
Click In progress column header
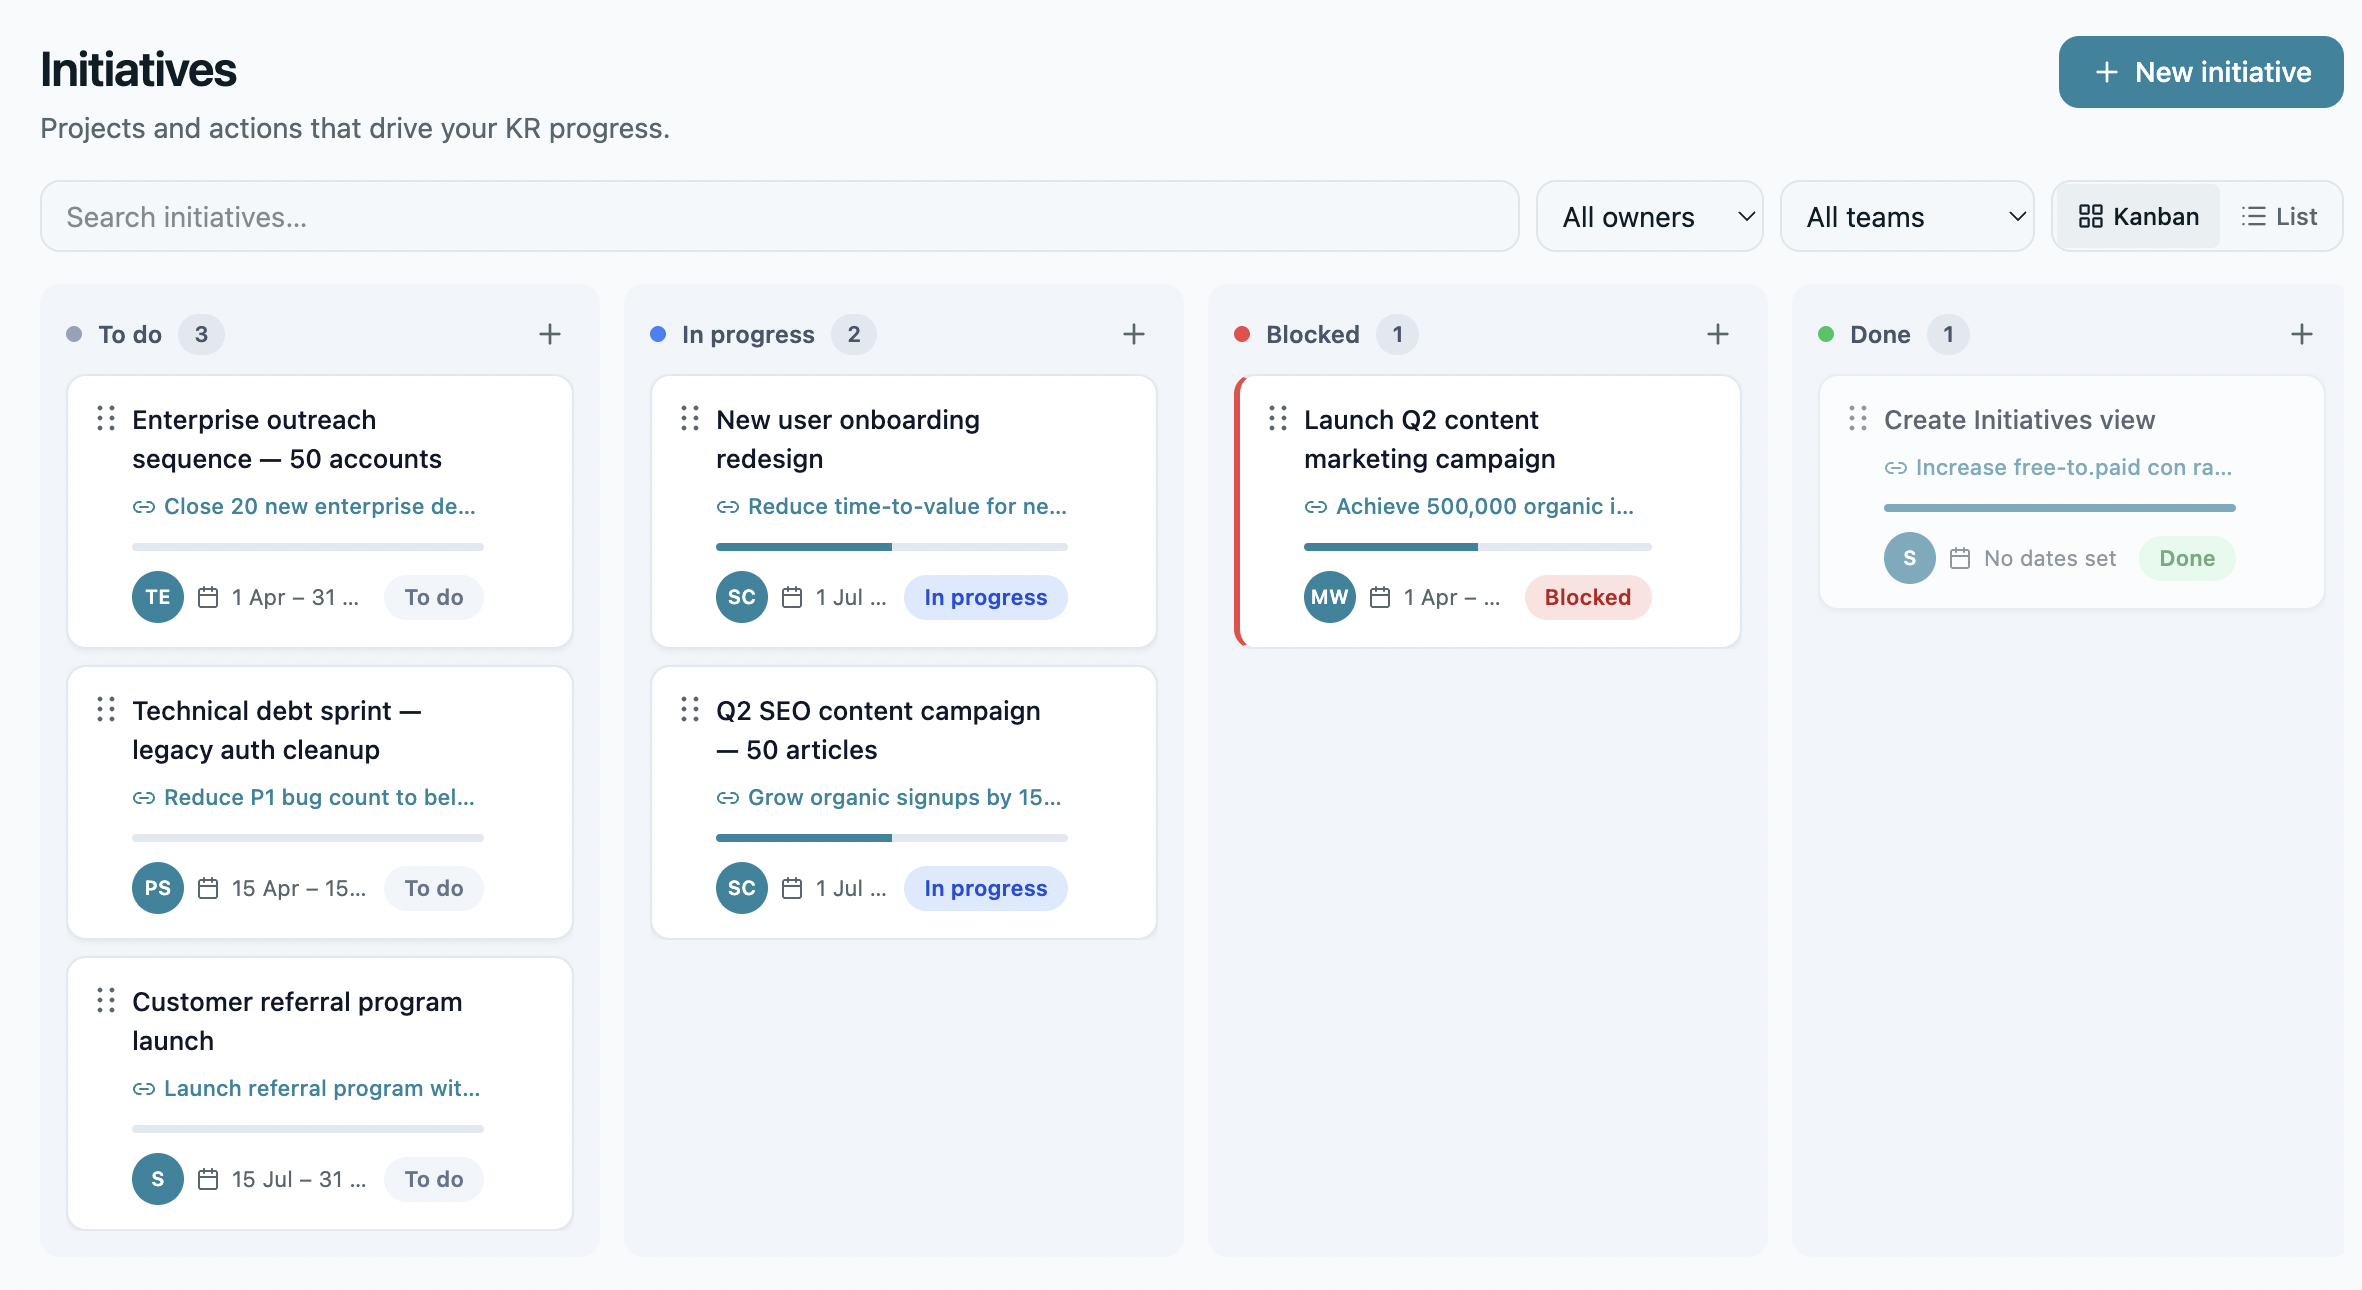coord(748,334)
